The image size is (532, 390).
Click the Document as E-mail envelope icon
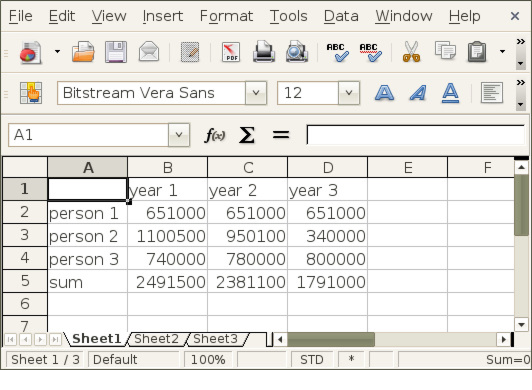(x=149, y=52)
